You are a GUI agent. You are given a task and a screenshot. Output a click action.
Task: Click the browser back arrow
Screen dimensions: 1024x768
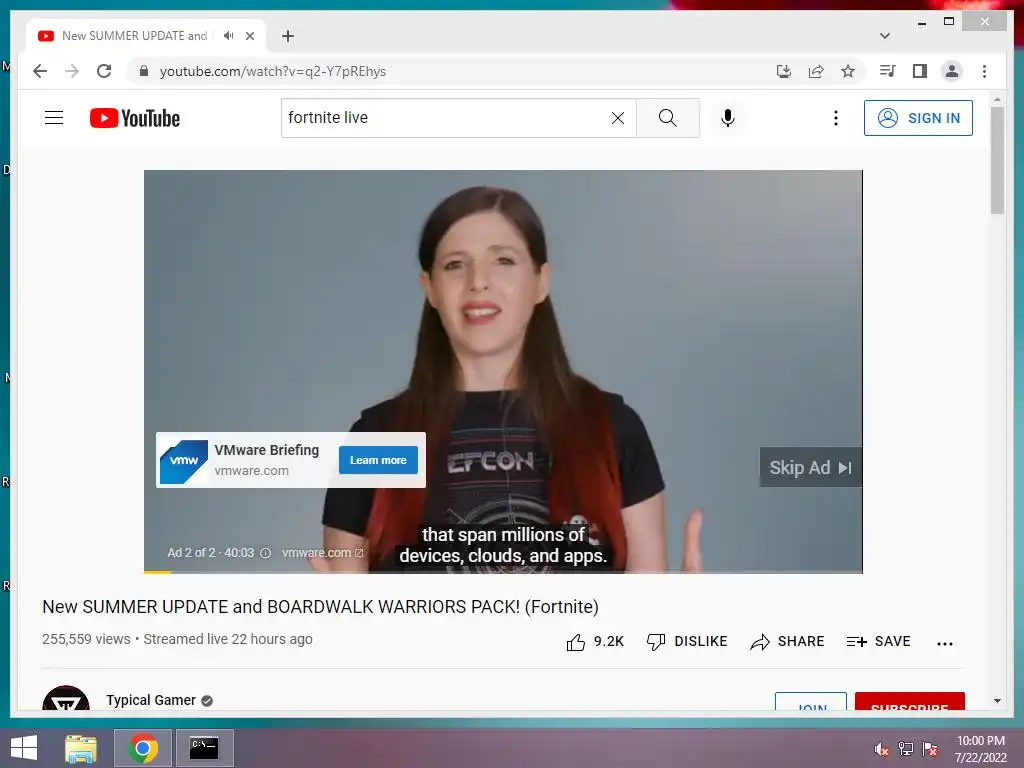tap(40, 71)
